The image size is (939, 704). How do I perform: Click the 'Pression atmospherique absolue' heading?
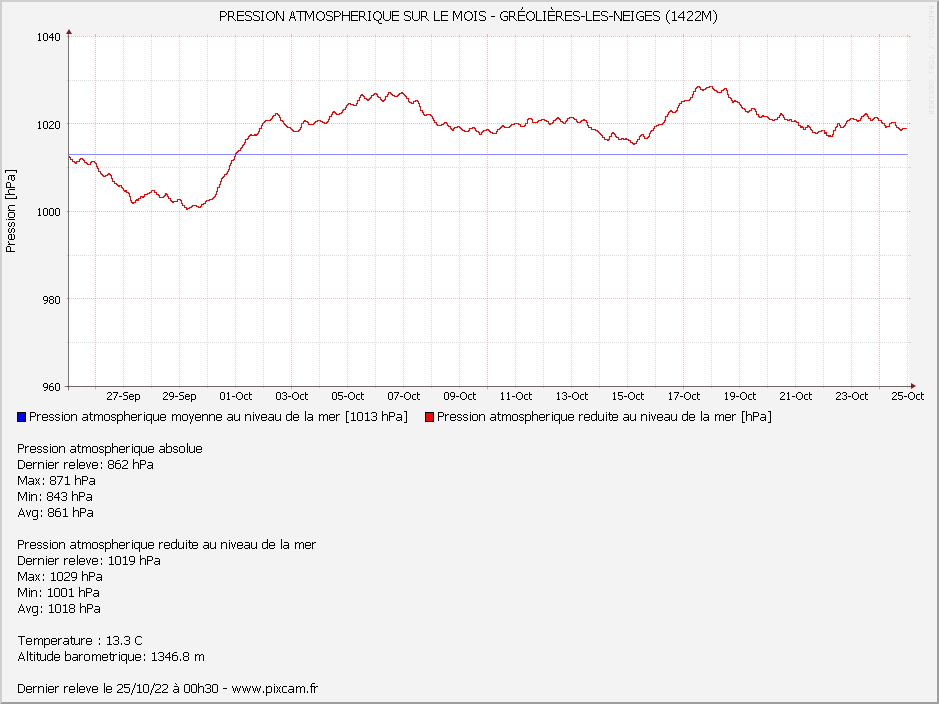coord(110,448)
